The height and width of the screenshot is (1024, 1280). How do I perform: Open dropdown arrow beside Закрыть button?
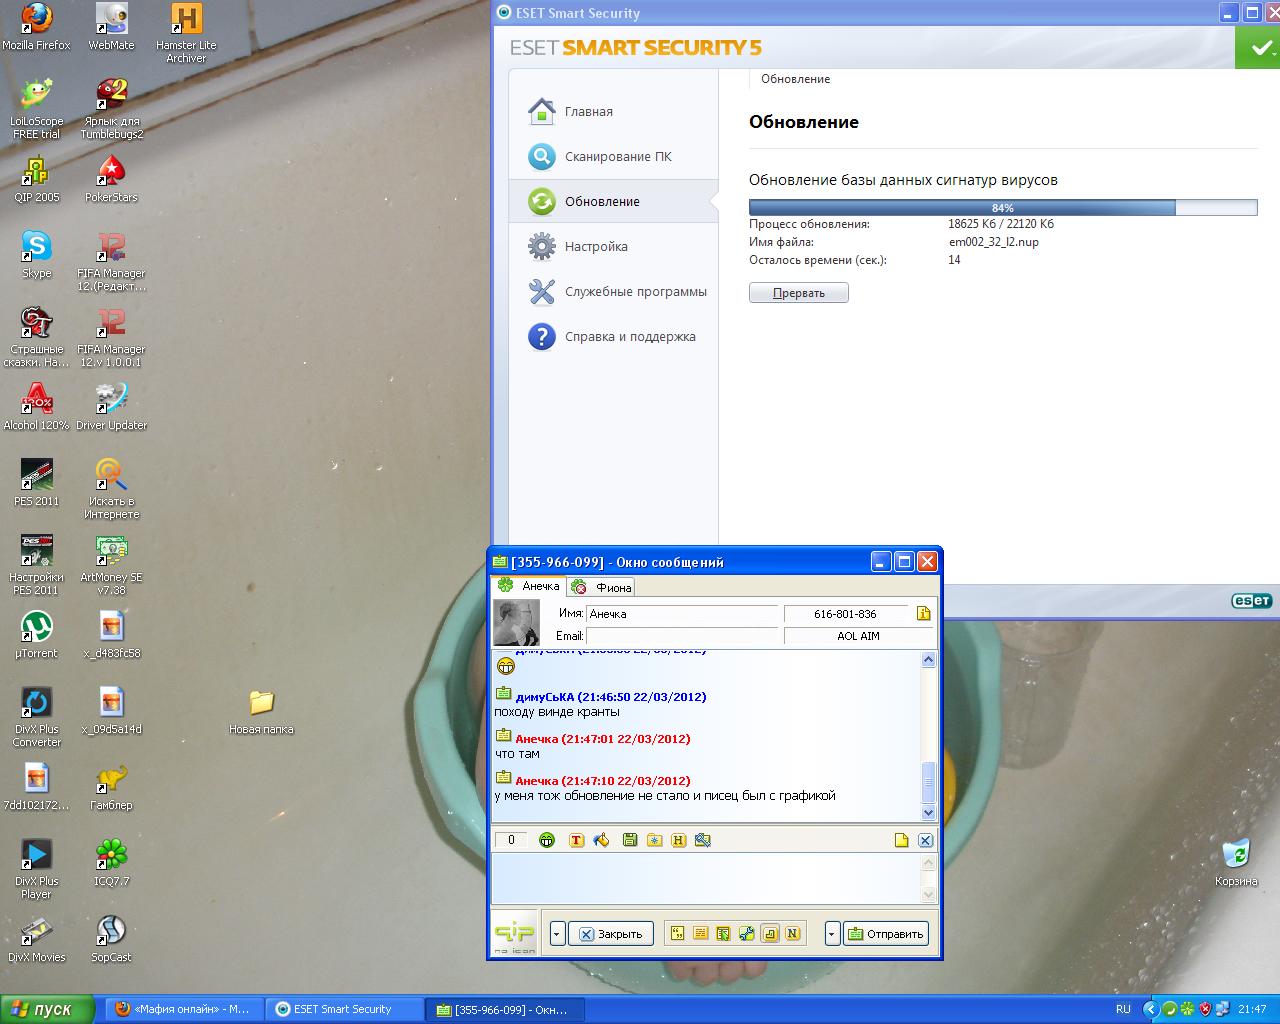point(558,933)
